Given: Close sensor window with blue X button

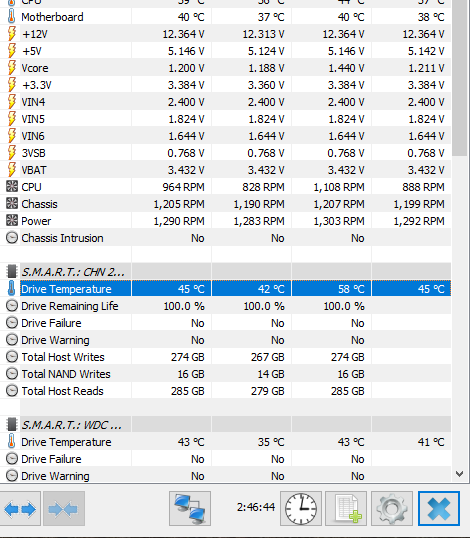Looking at the screenshot, I should pos(439,508).
